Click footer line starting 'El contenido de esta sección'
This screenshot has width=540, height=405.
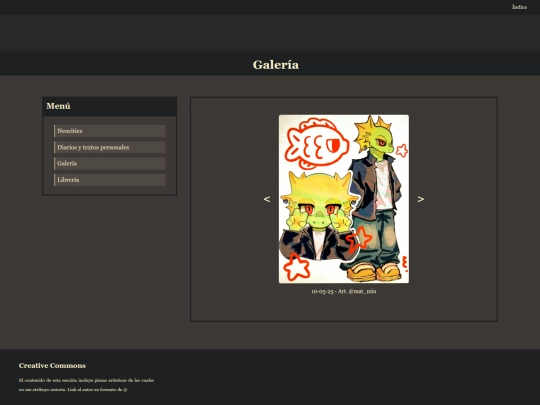tap(86, 380)
